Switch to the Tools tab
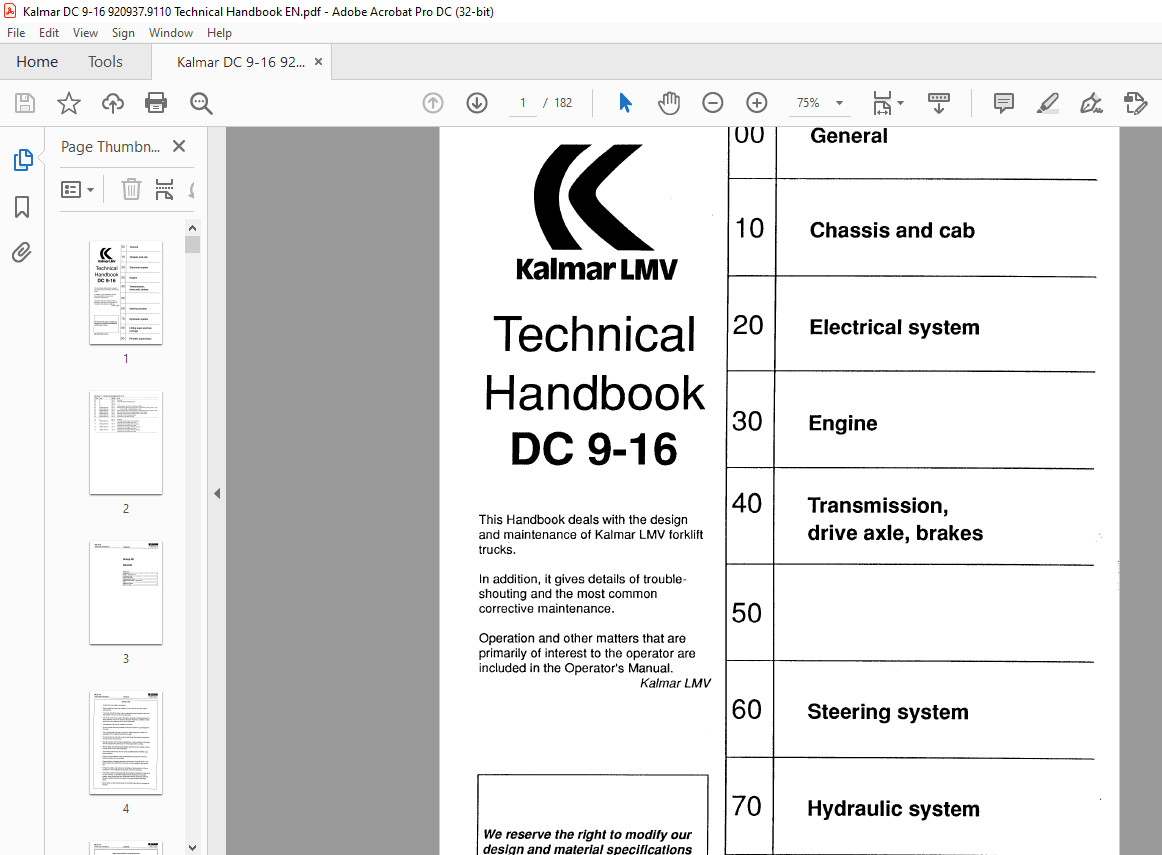 click(105, 61)
